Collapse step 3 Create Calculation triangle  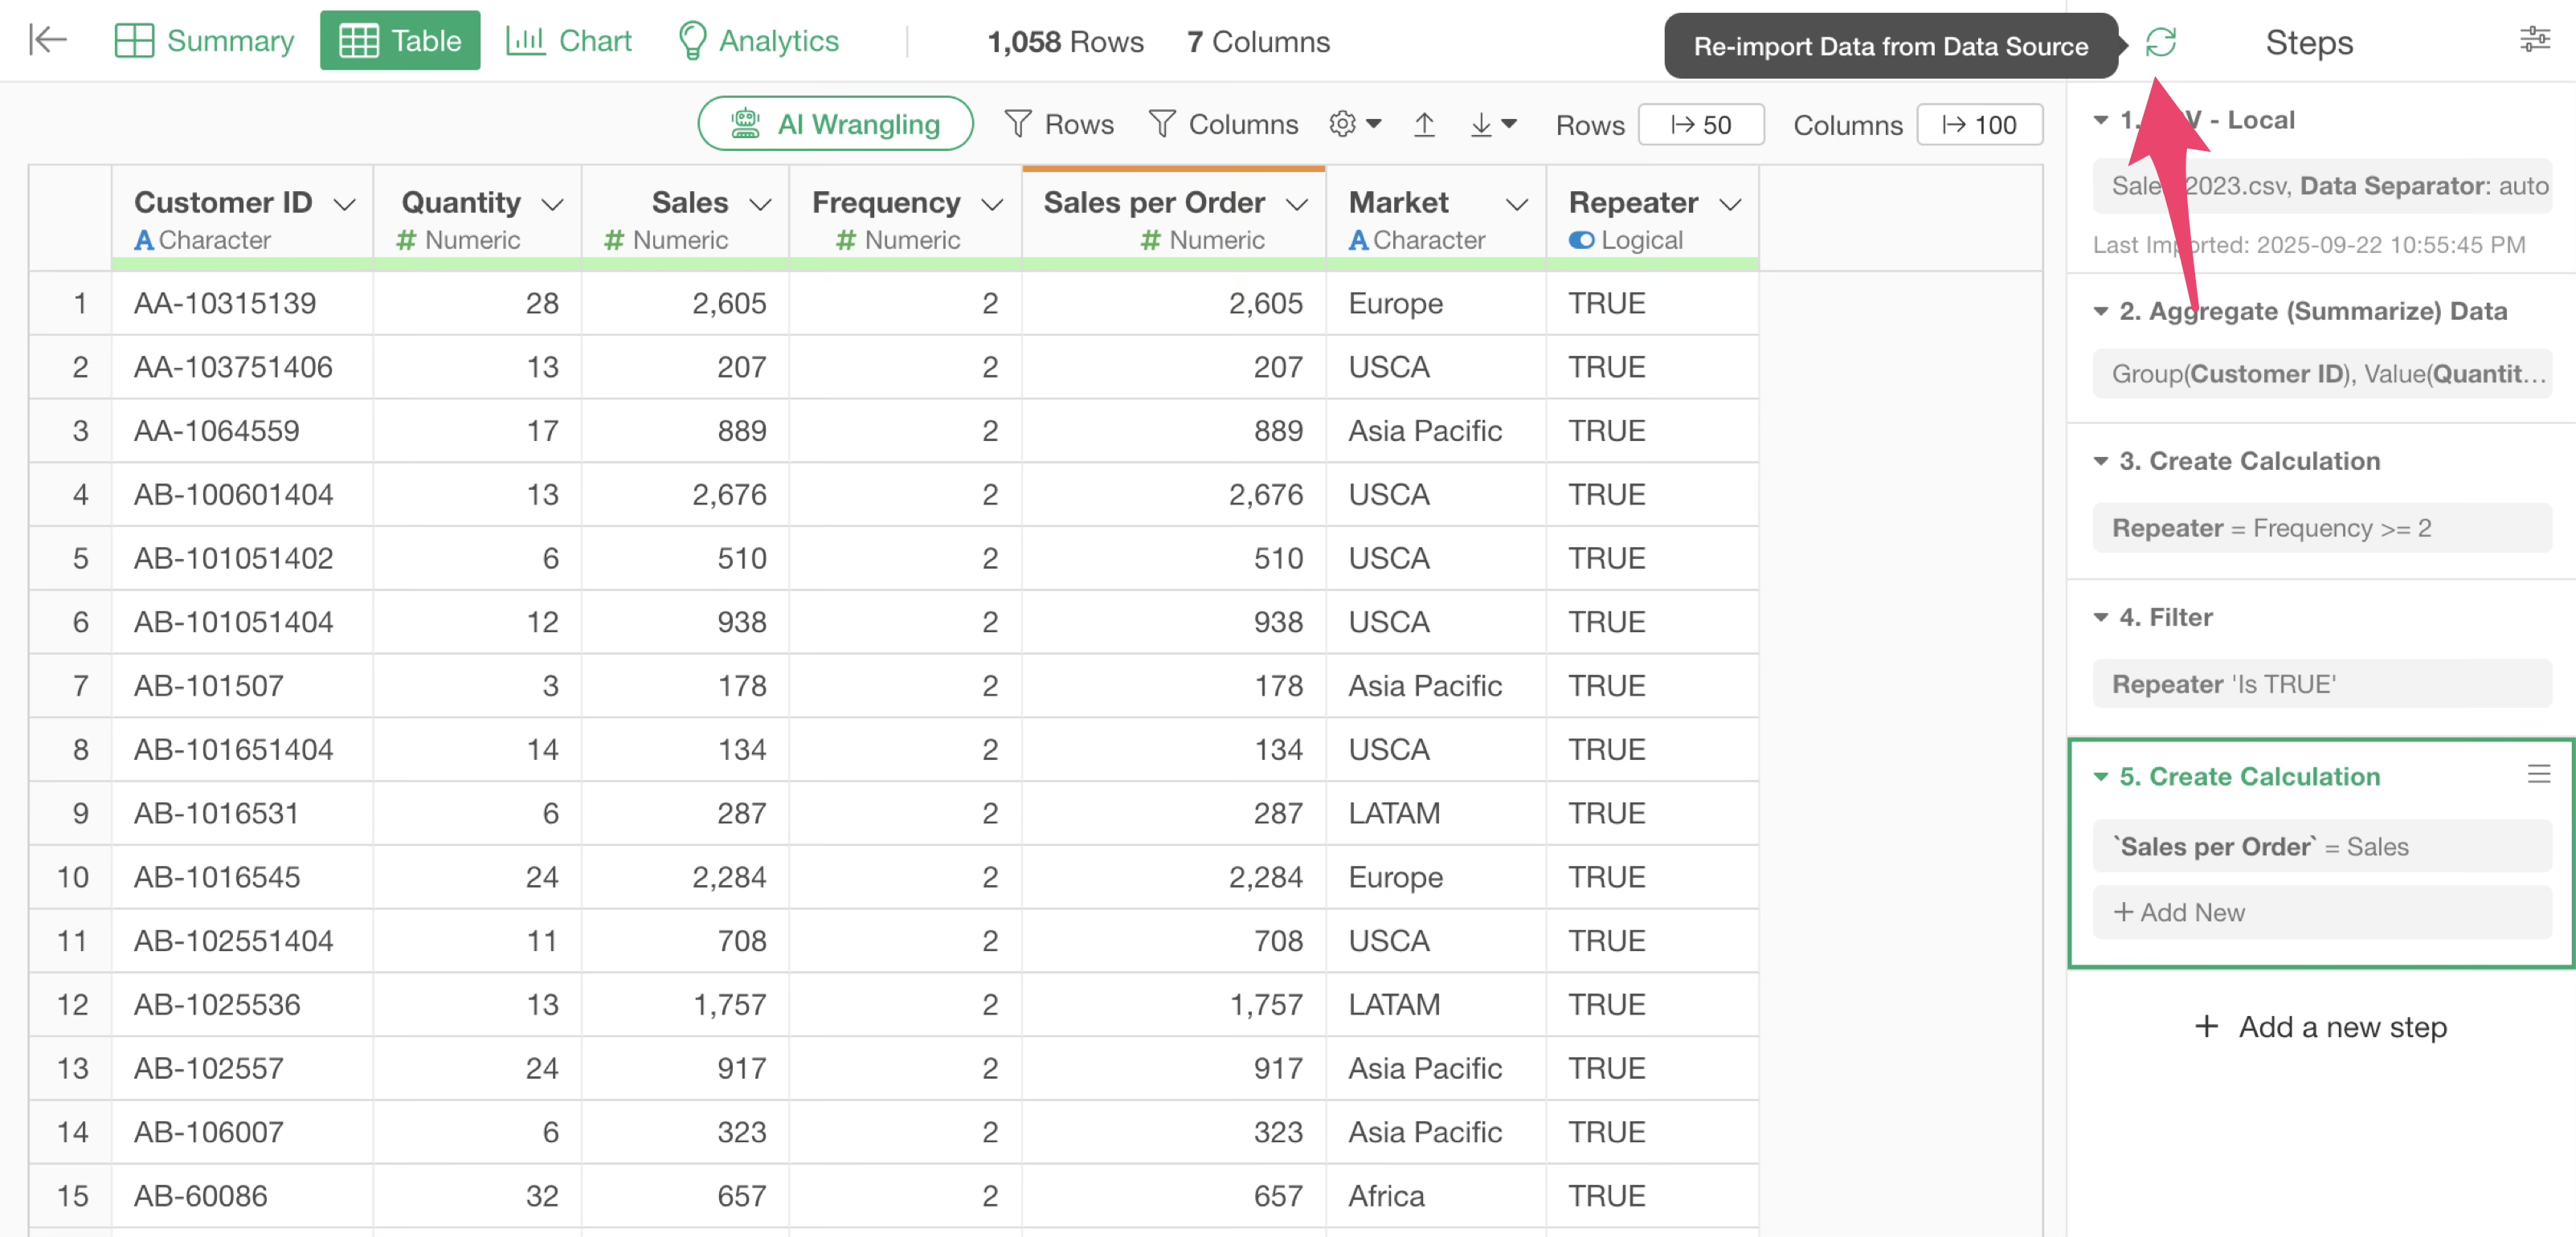tap(2101, 462)
